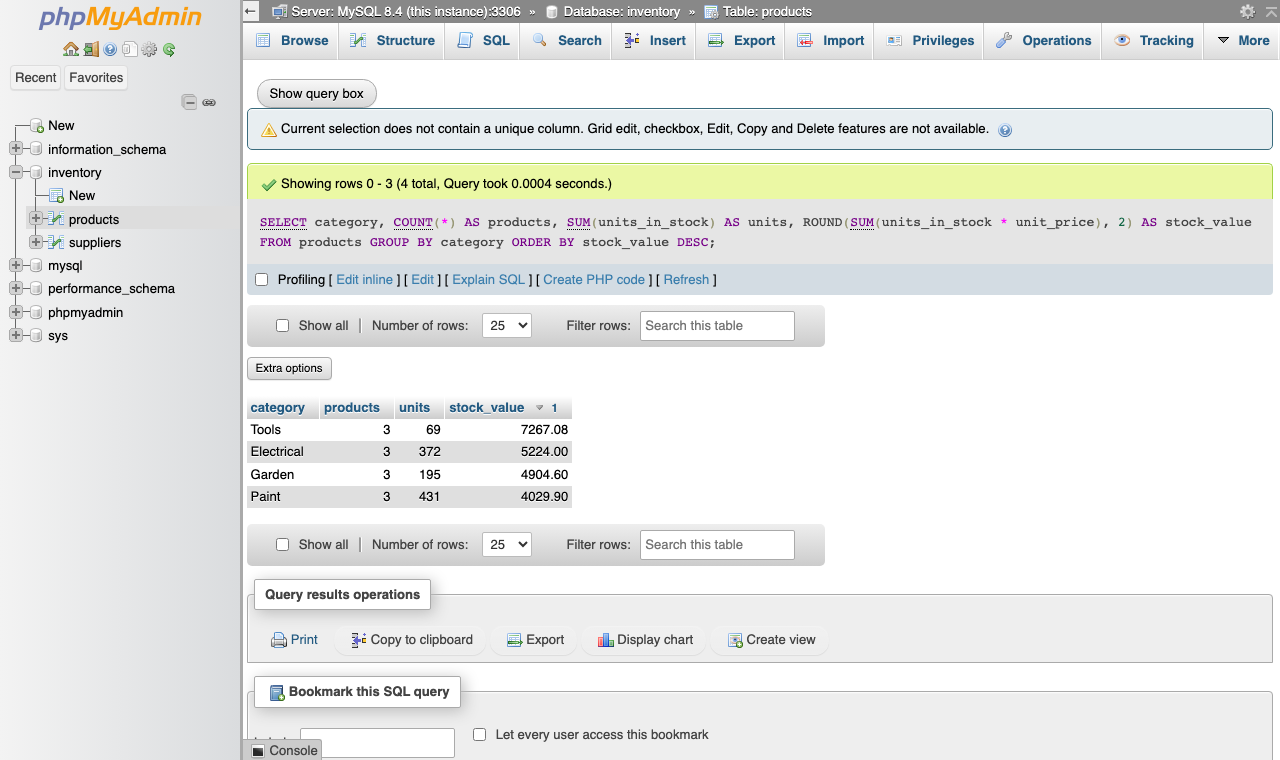Viewport: 1280px width, 760px height.
Task: Expand the mysql database node
Action: [15, 265]
